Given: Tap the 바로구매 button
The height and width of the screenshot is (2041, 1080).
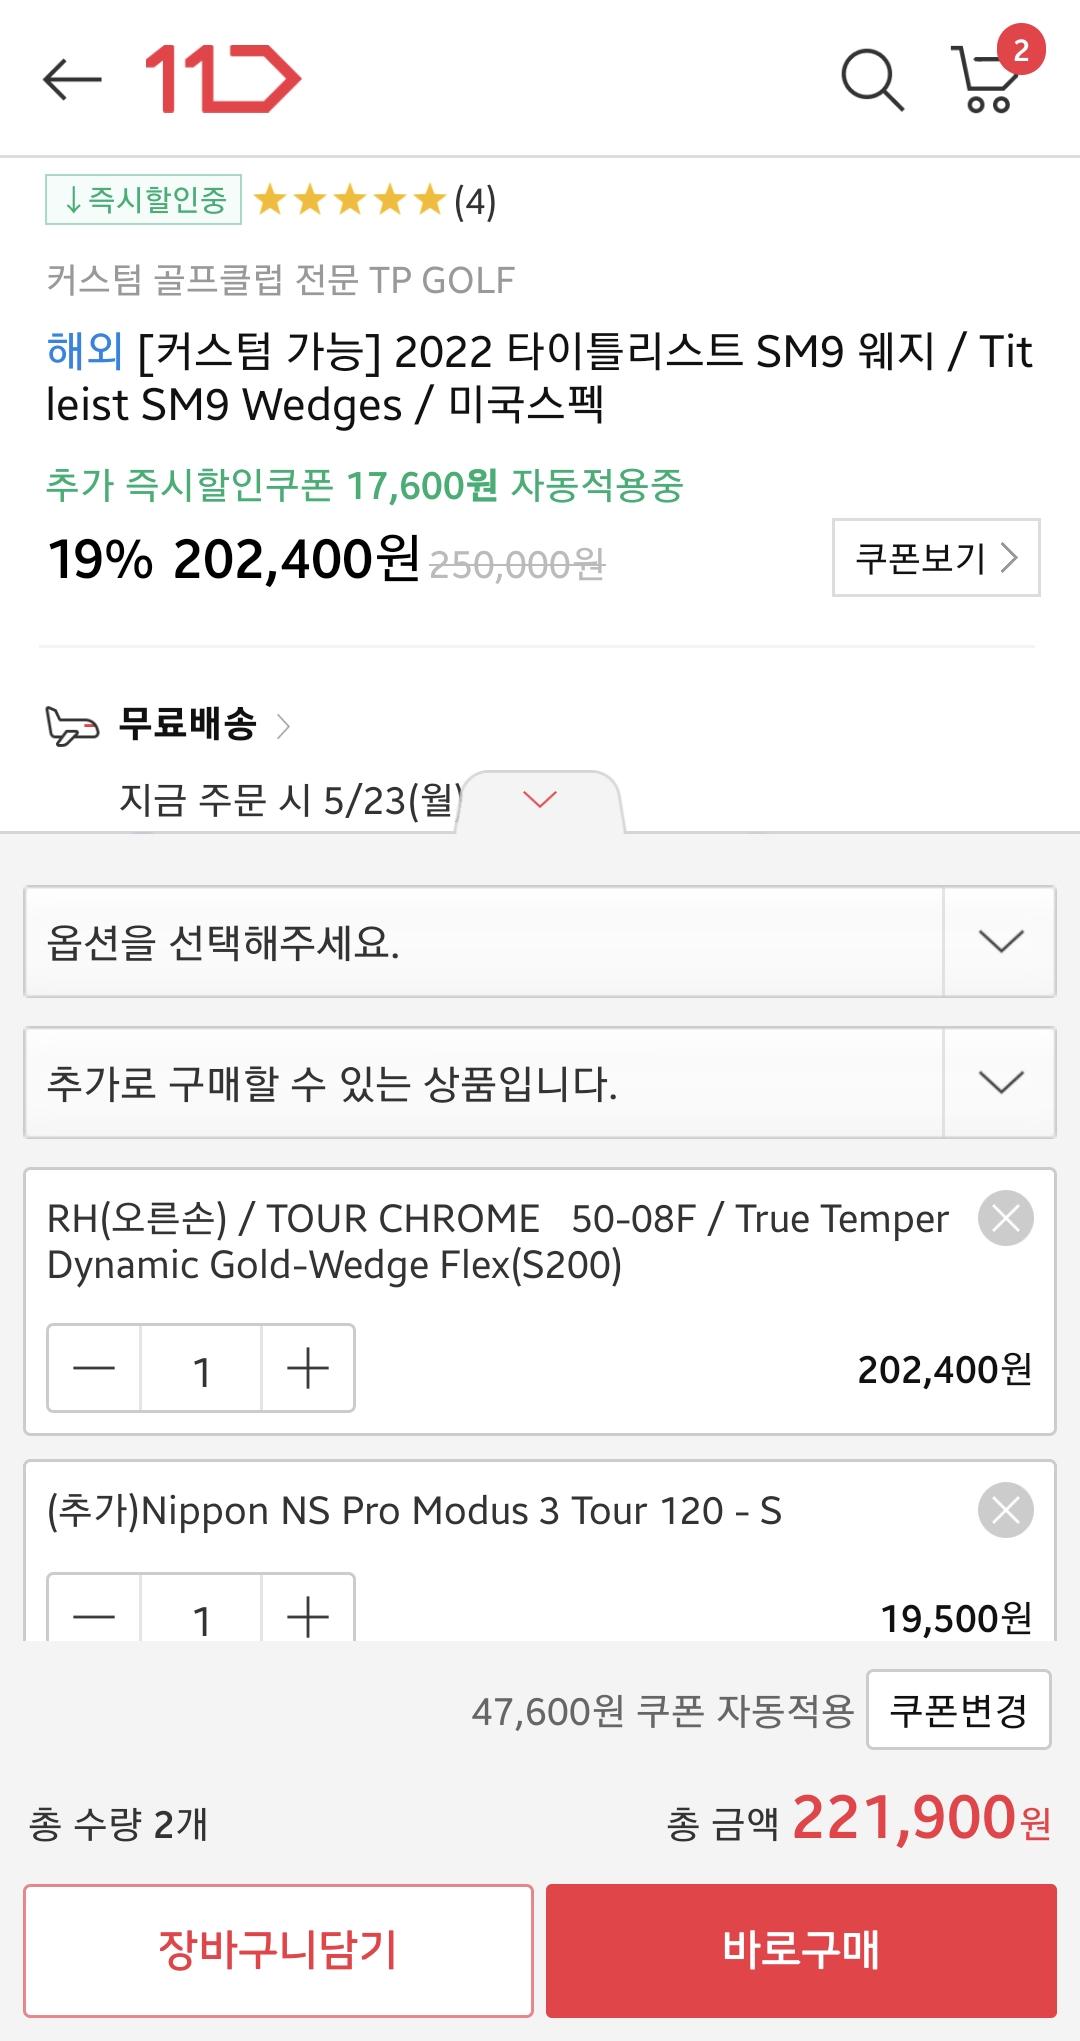Looking at the screenshot, I should tap(801, 1950).
